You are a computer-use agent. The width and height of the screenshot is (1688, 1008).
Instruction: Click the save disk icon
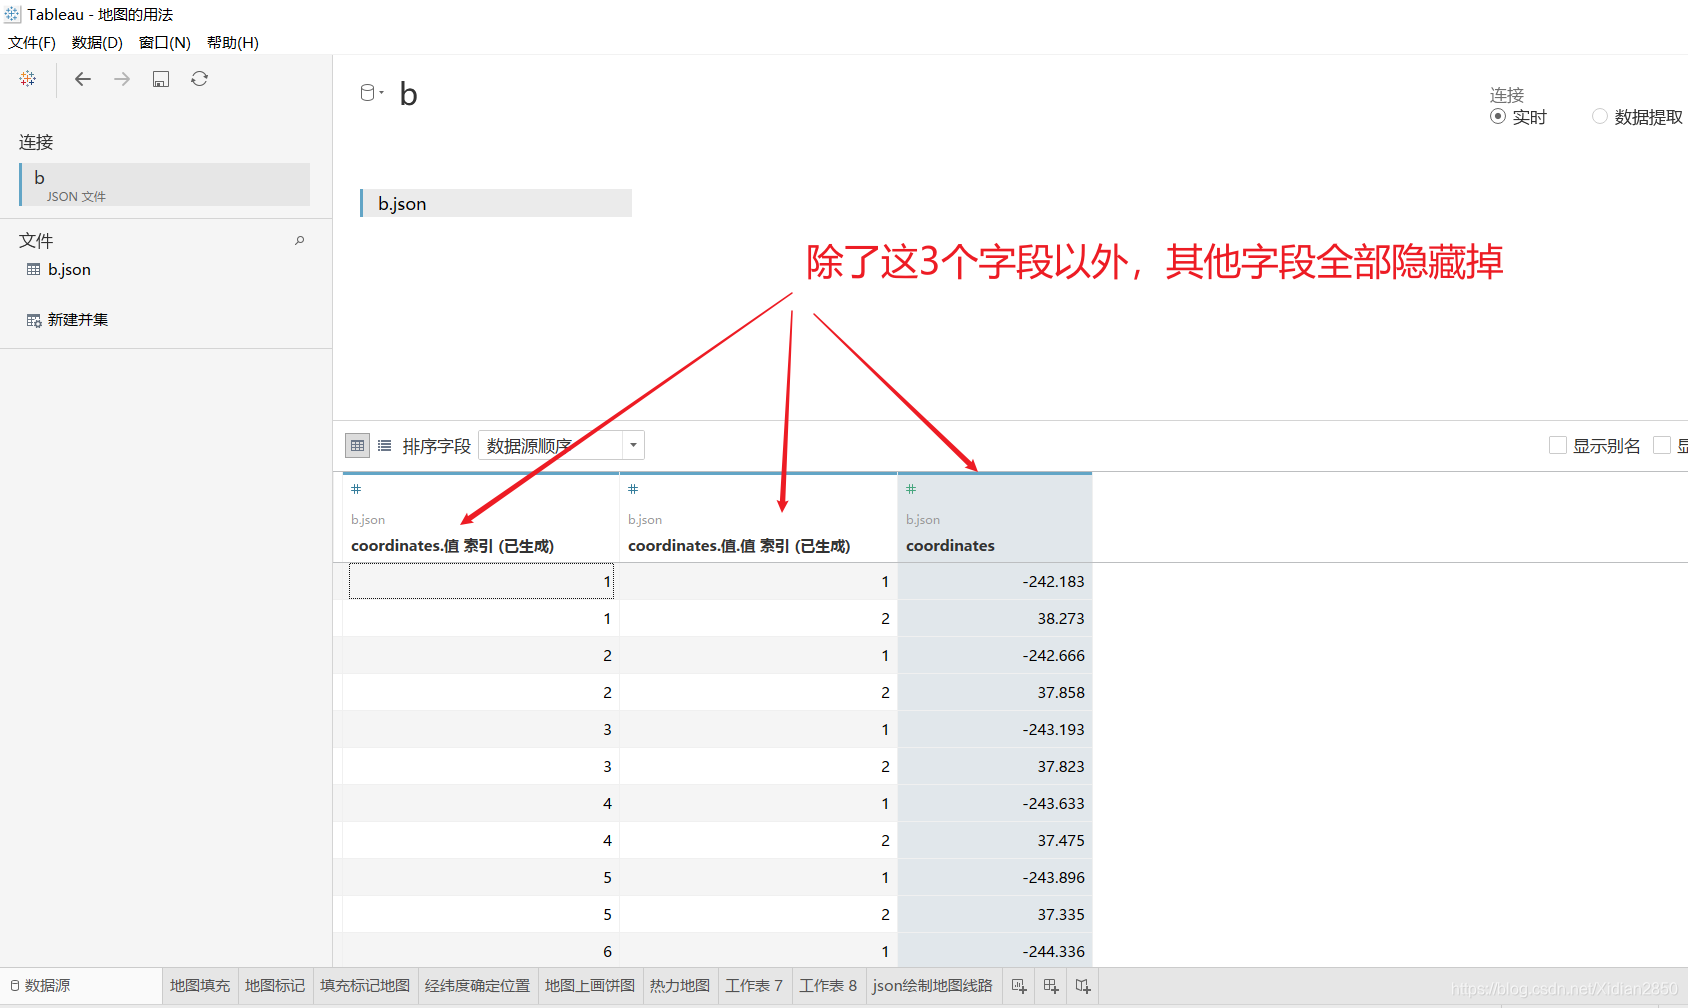pyautogui.click(x=161, y=79)
